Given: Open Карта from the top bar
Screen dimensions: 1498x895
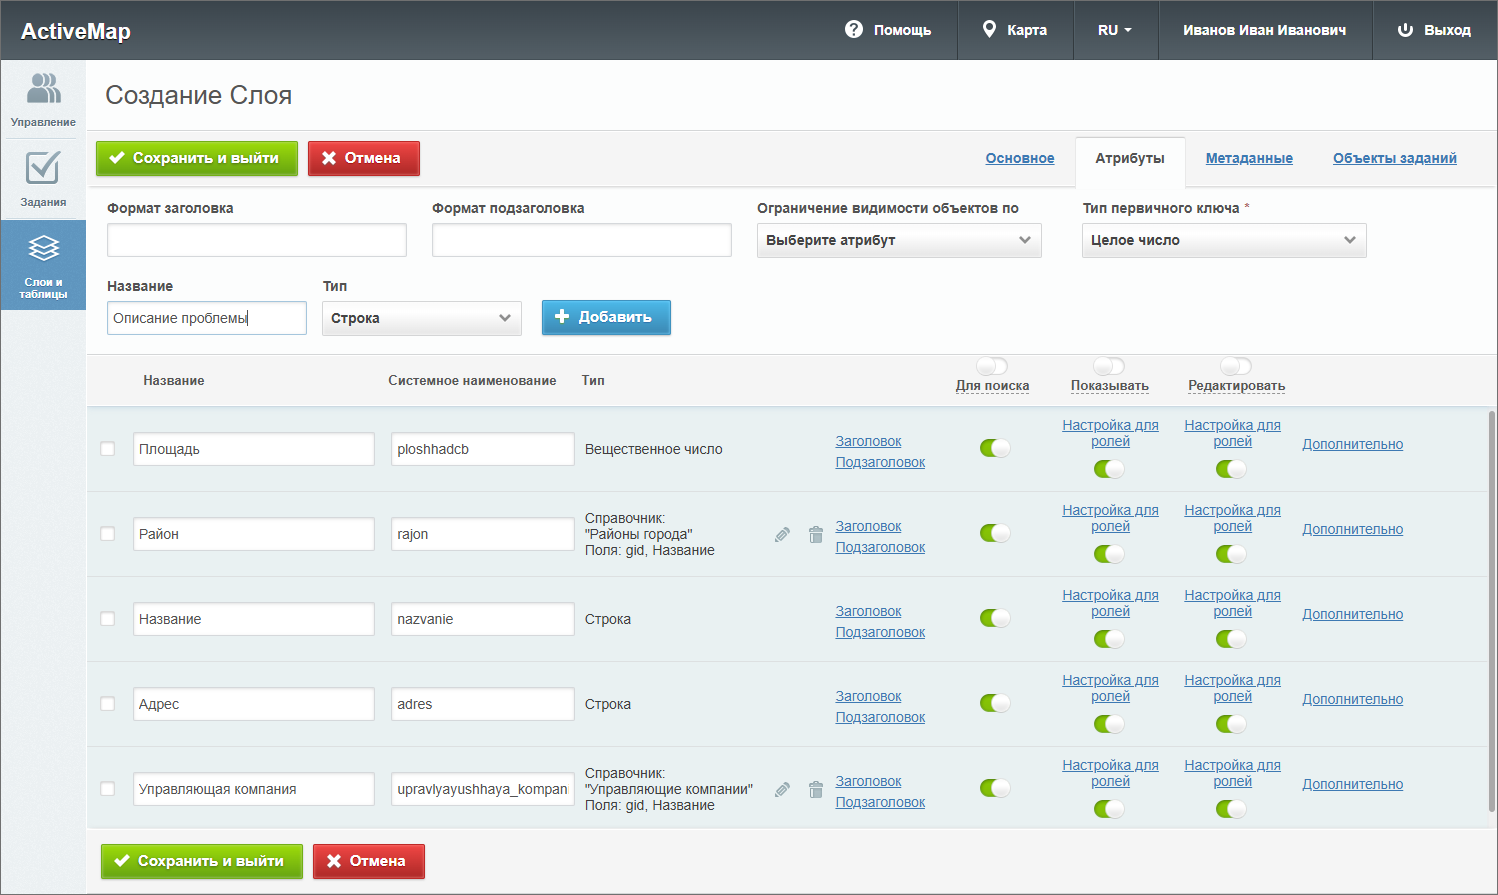Looking at the screenshot, I should tap(1015, 30).
